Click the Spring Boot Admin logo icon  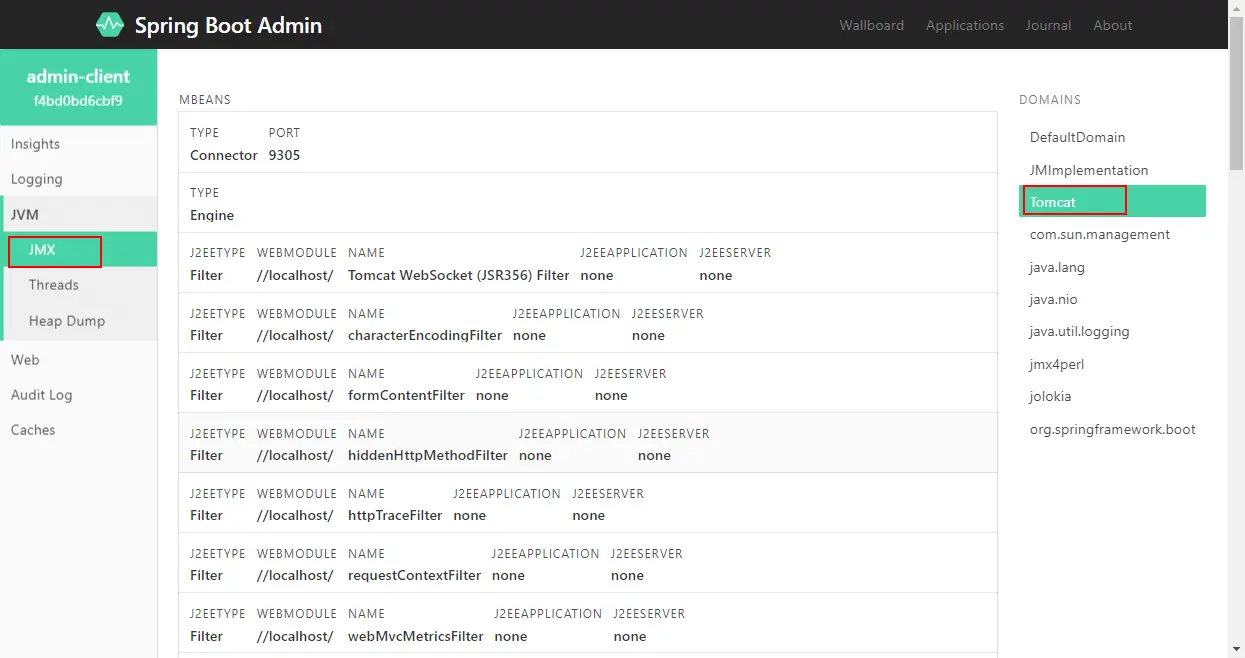(110, 25)
